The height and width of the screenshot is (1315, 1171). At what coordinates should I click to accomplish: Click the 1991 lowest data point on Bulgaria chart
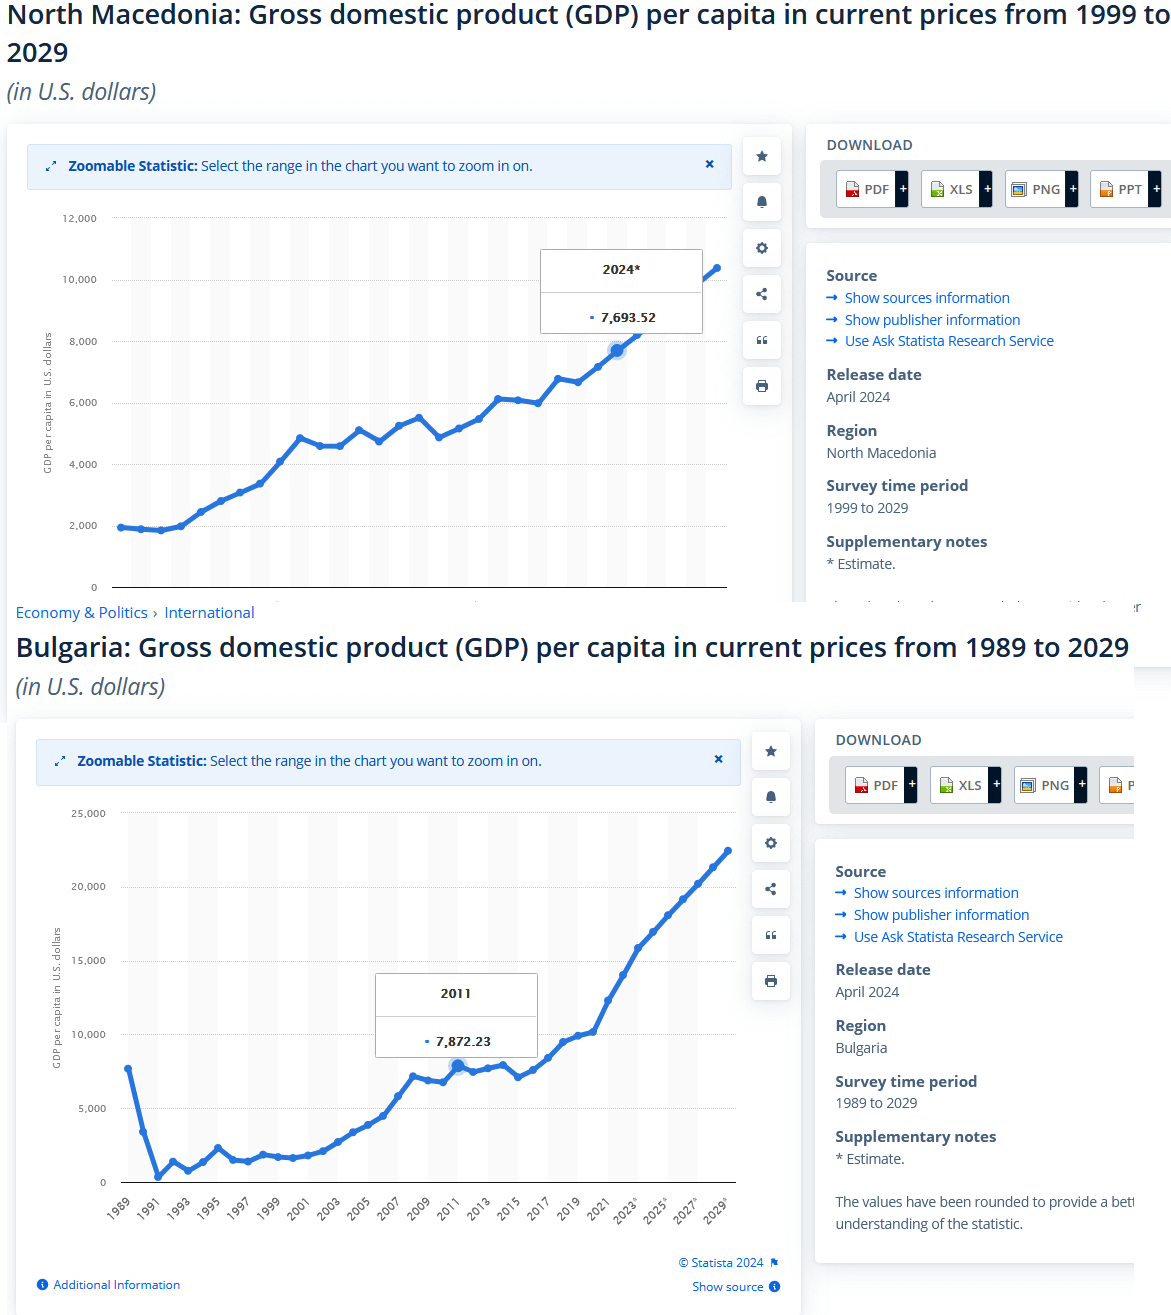coord(158,1177)
